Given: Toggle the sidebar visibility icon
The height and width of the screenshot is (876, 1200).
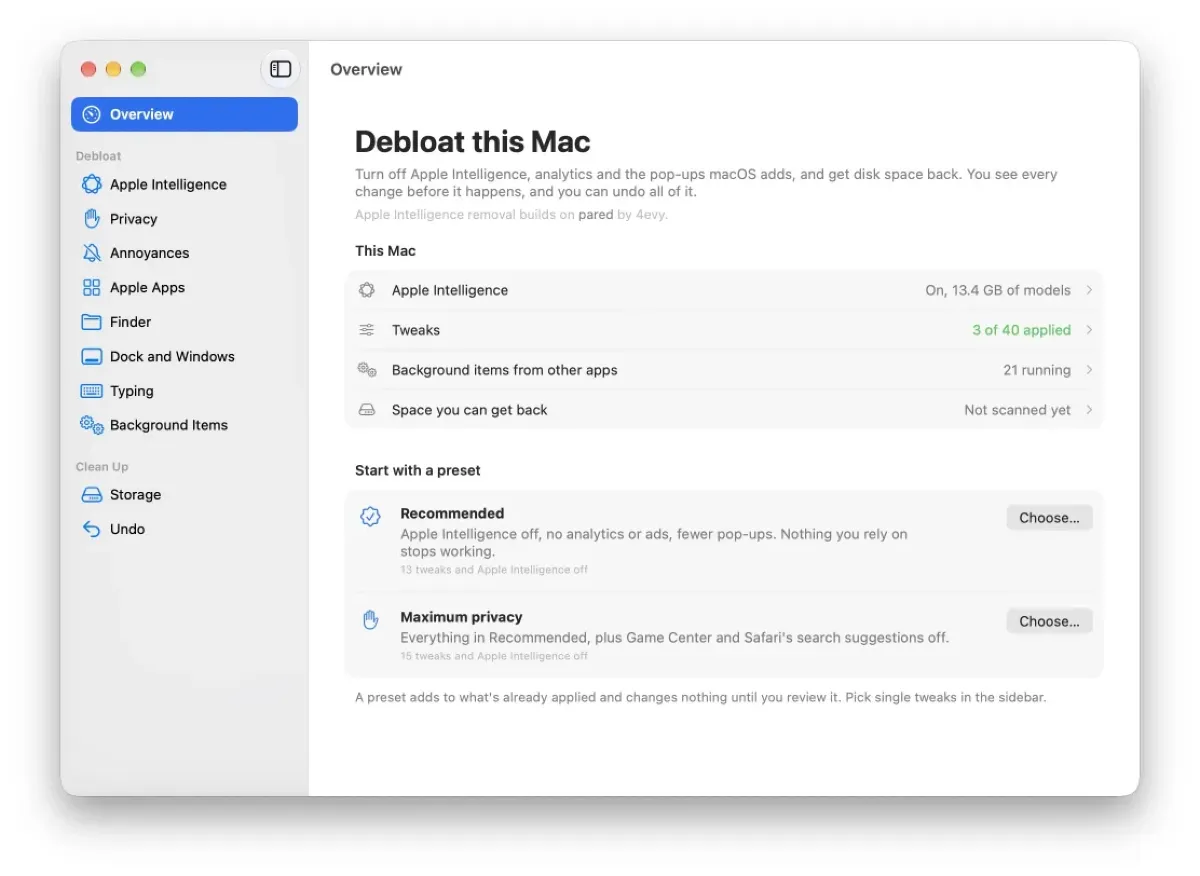Looking at the screenshot, I should coord(281,69).
